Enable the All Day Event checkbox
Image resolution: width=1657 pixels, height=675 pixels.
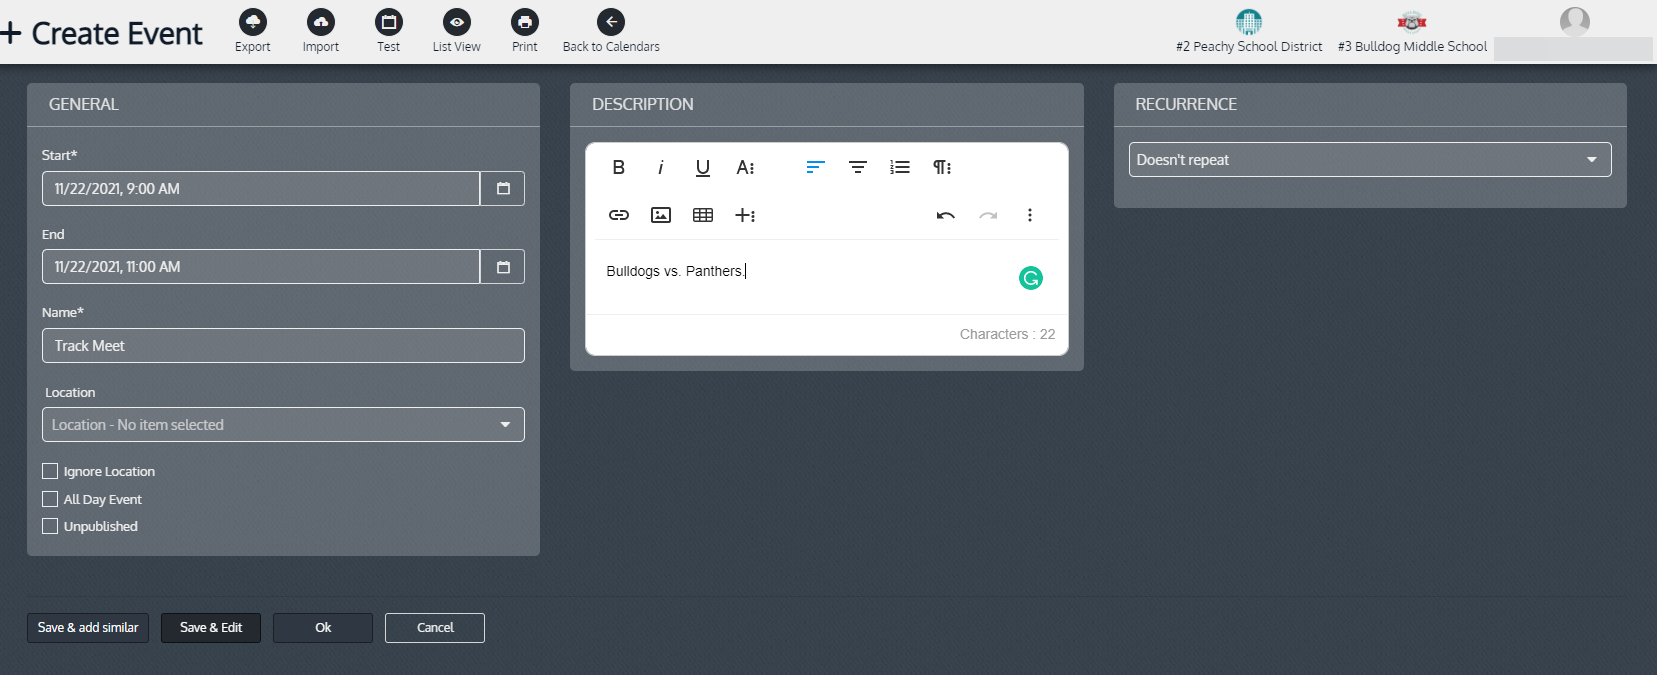[50, 499]
